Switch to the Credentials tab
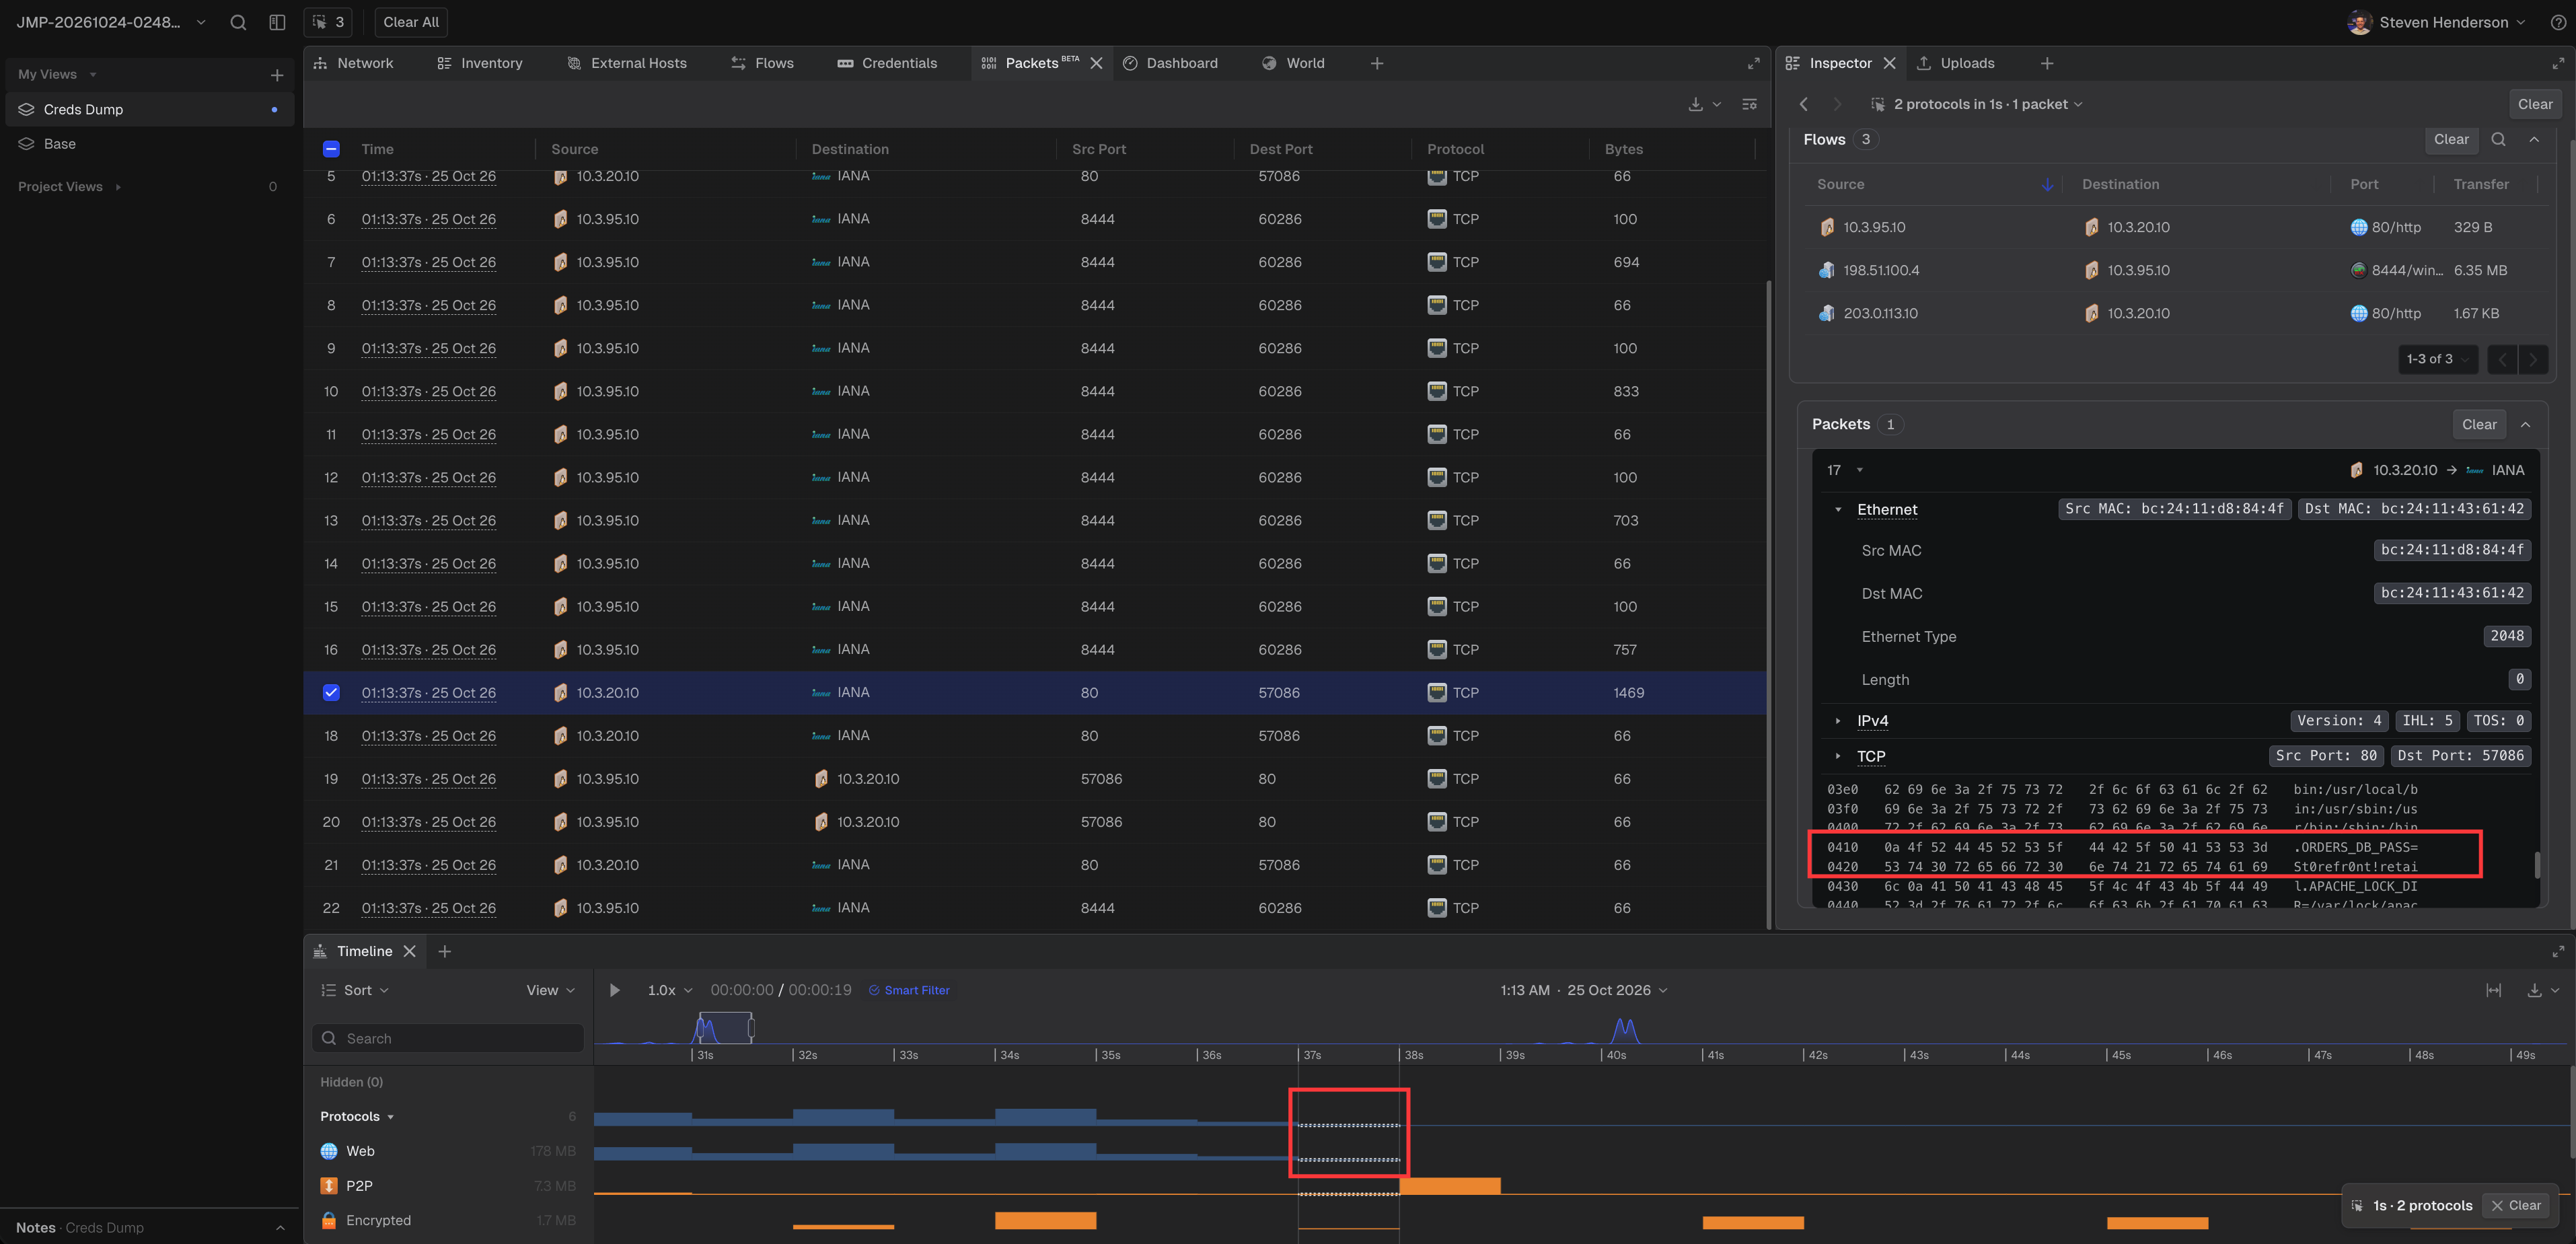This screenshot has width=2576, height=1244. (887, 63)
